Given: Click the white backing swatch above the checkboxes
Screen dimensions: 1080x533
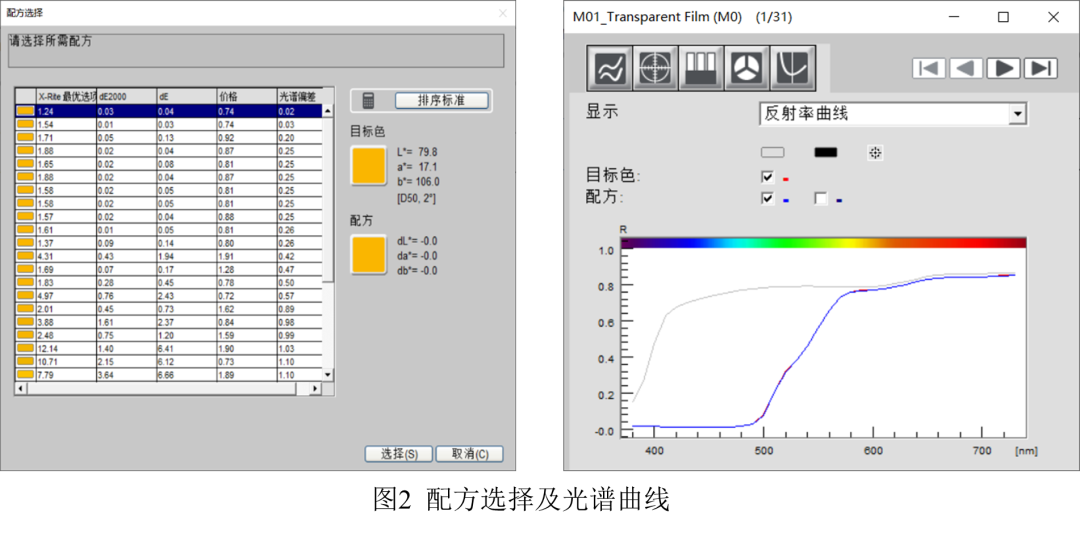Looking at the screenshot, I should pos(773,153).
